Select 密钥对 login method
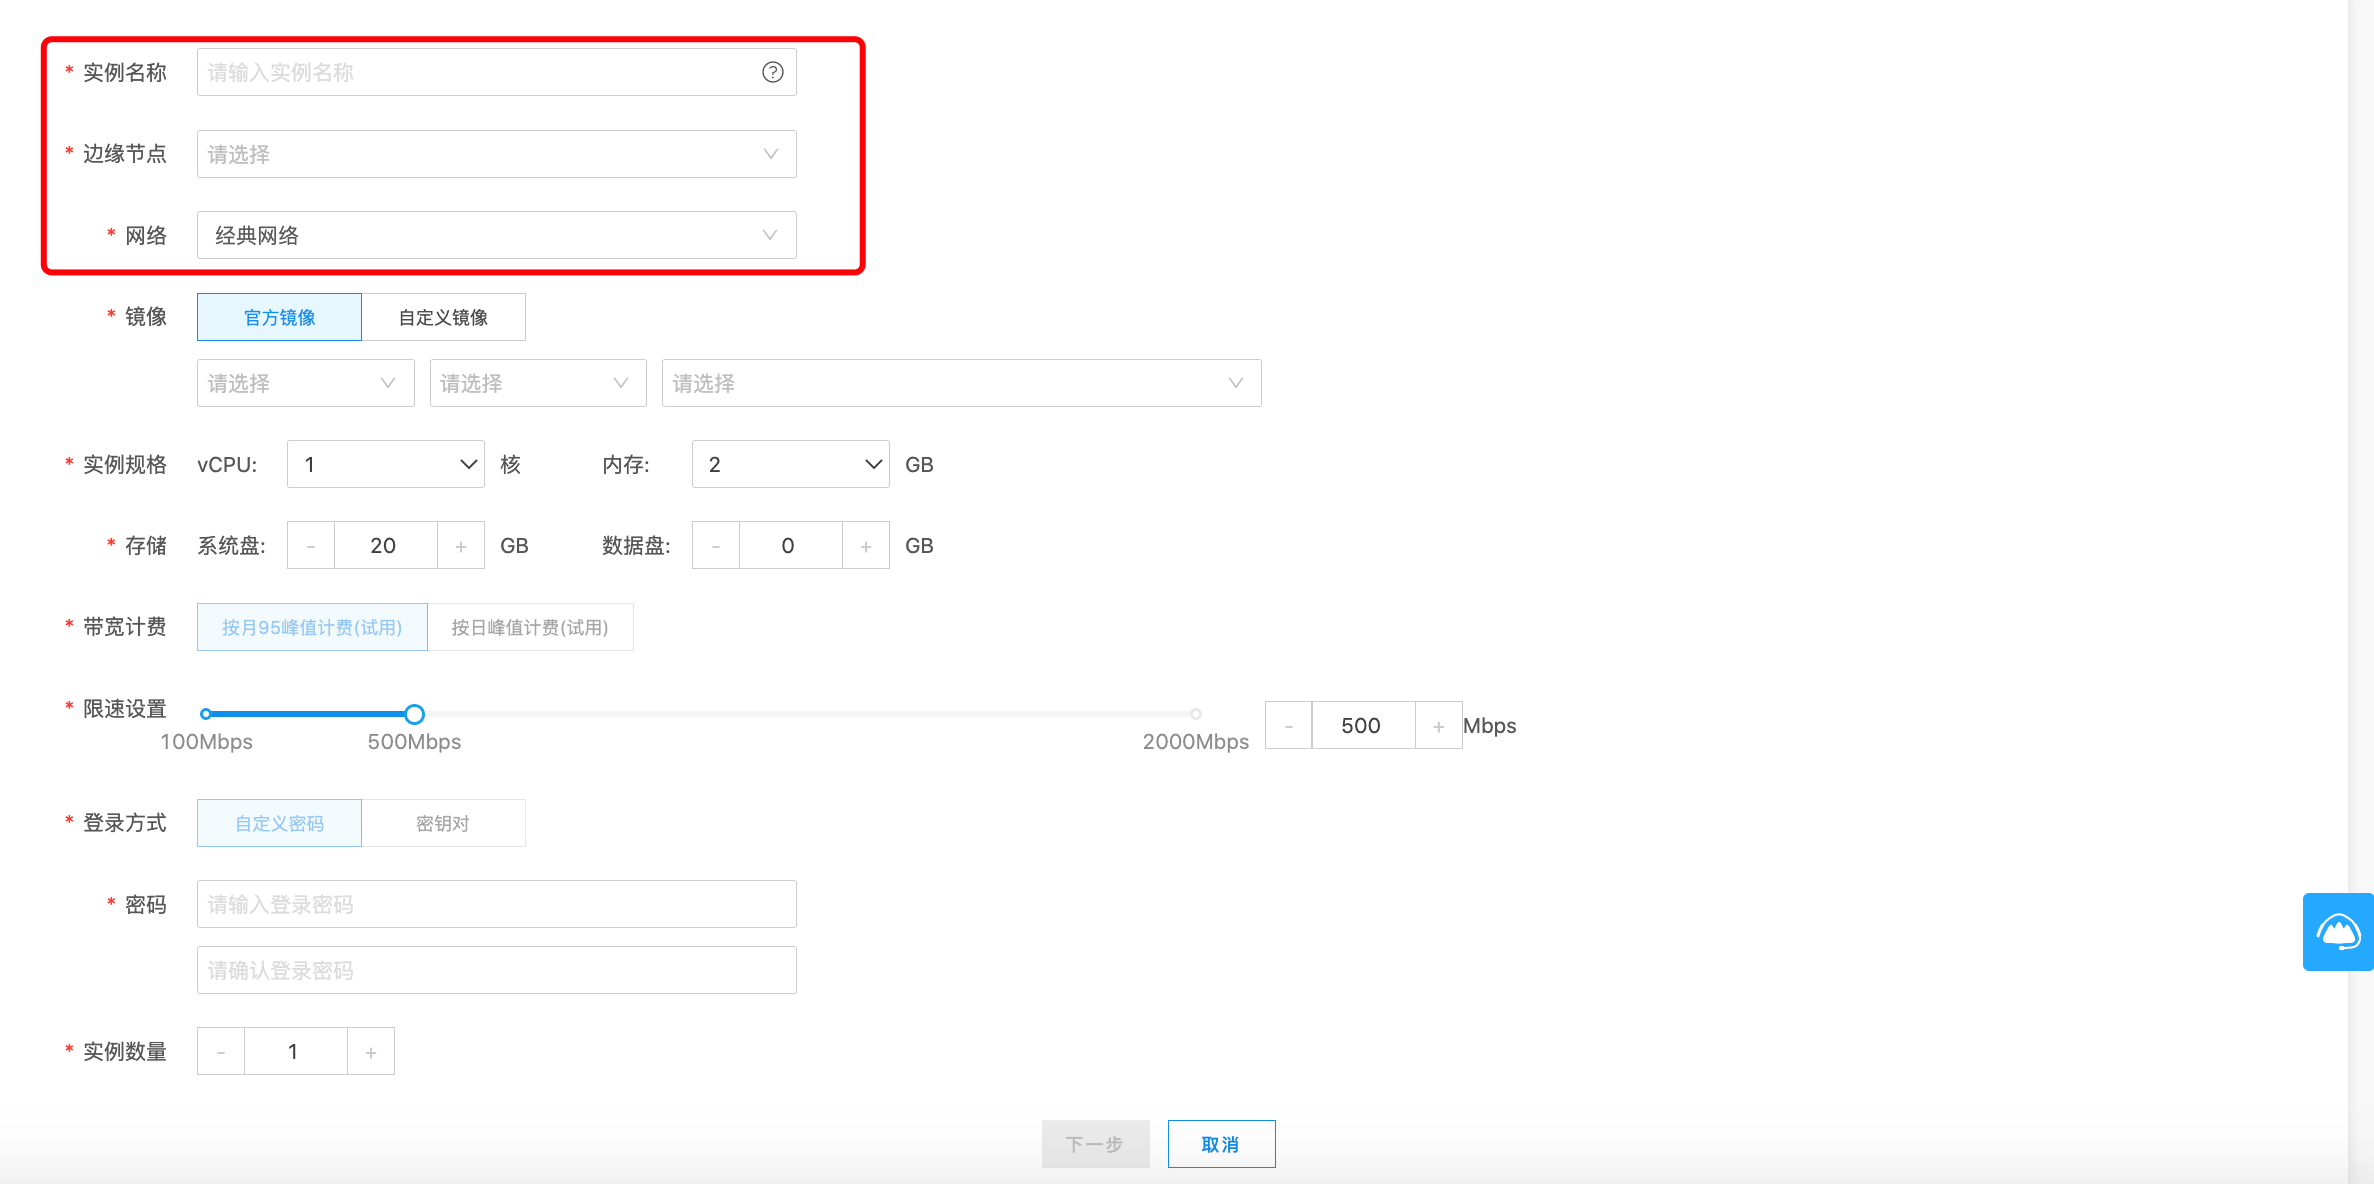Viewport: 2374px width, 1184px height. click(x=443, y=824)
